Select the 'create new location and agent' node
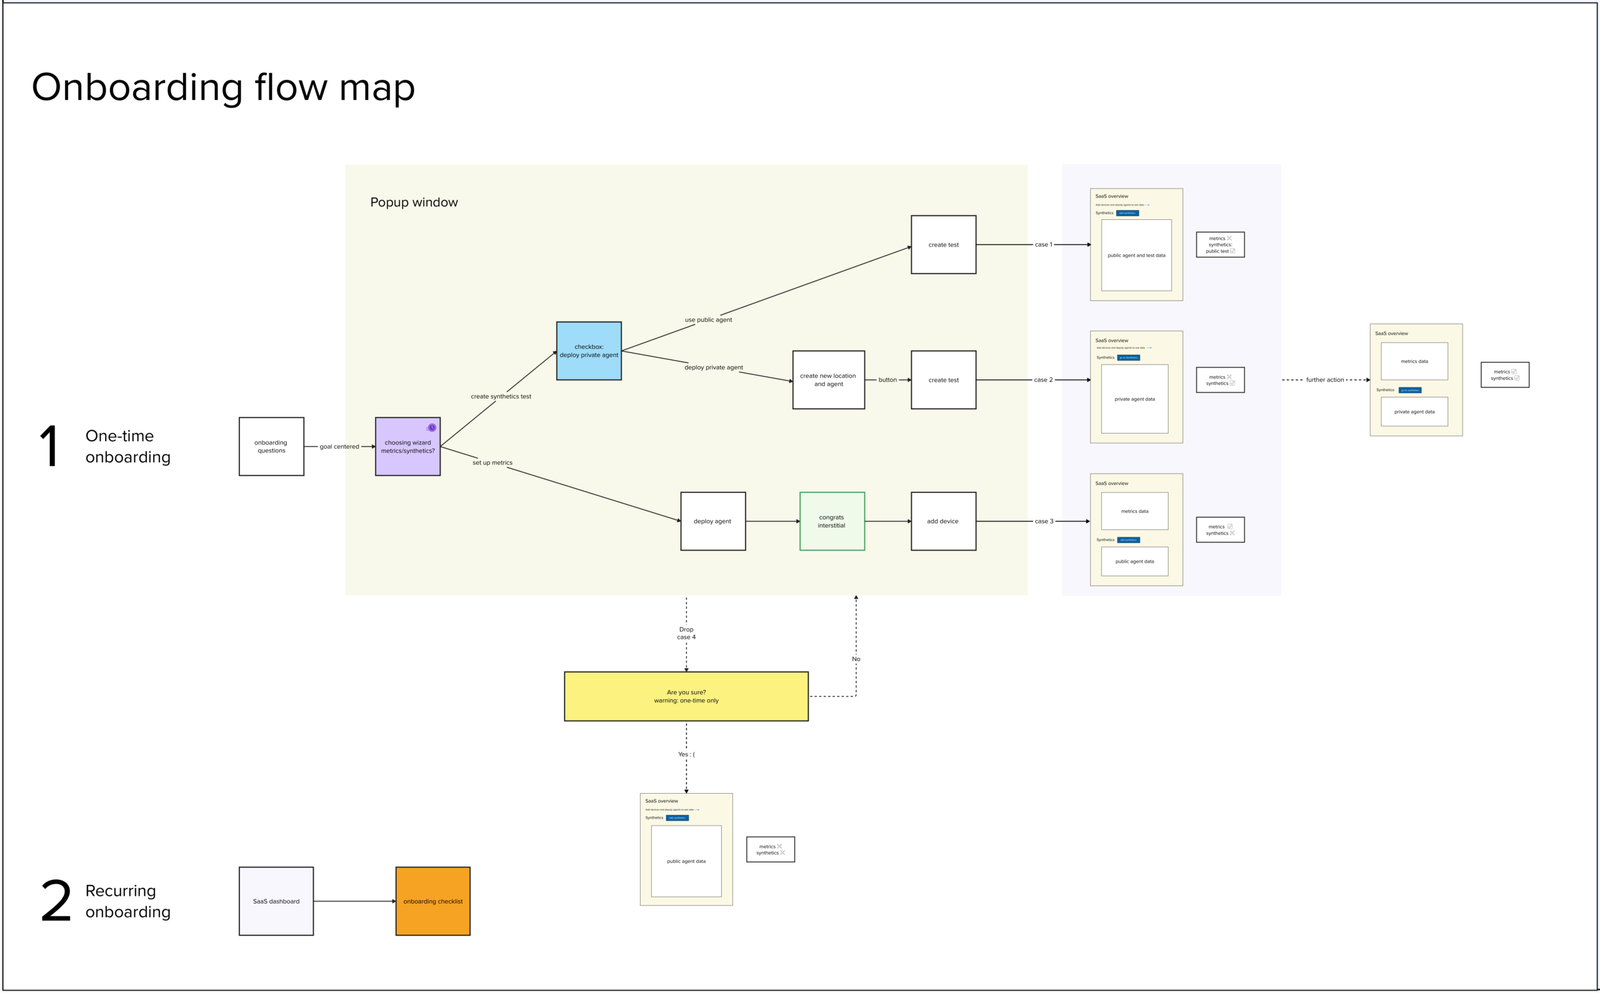 click(x=828, y=380)
